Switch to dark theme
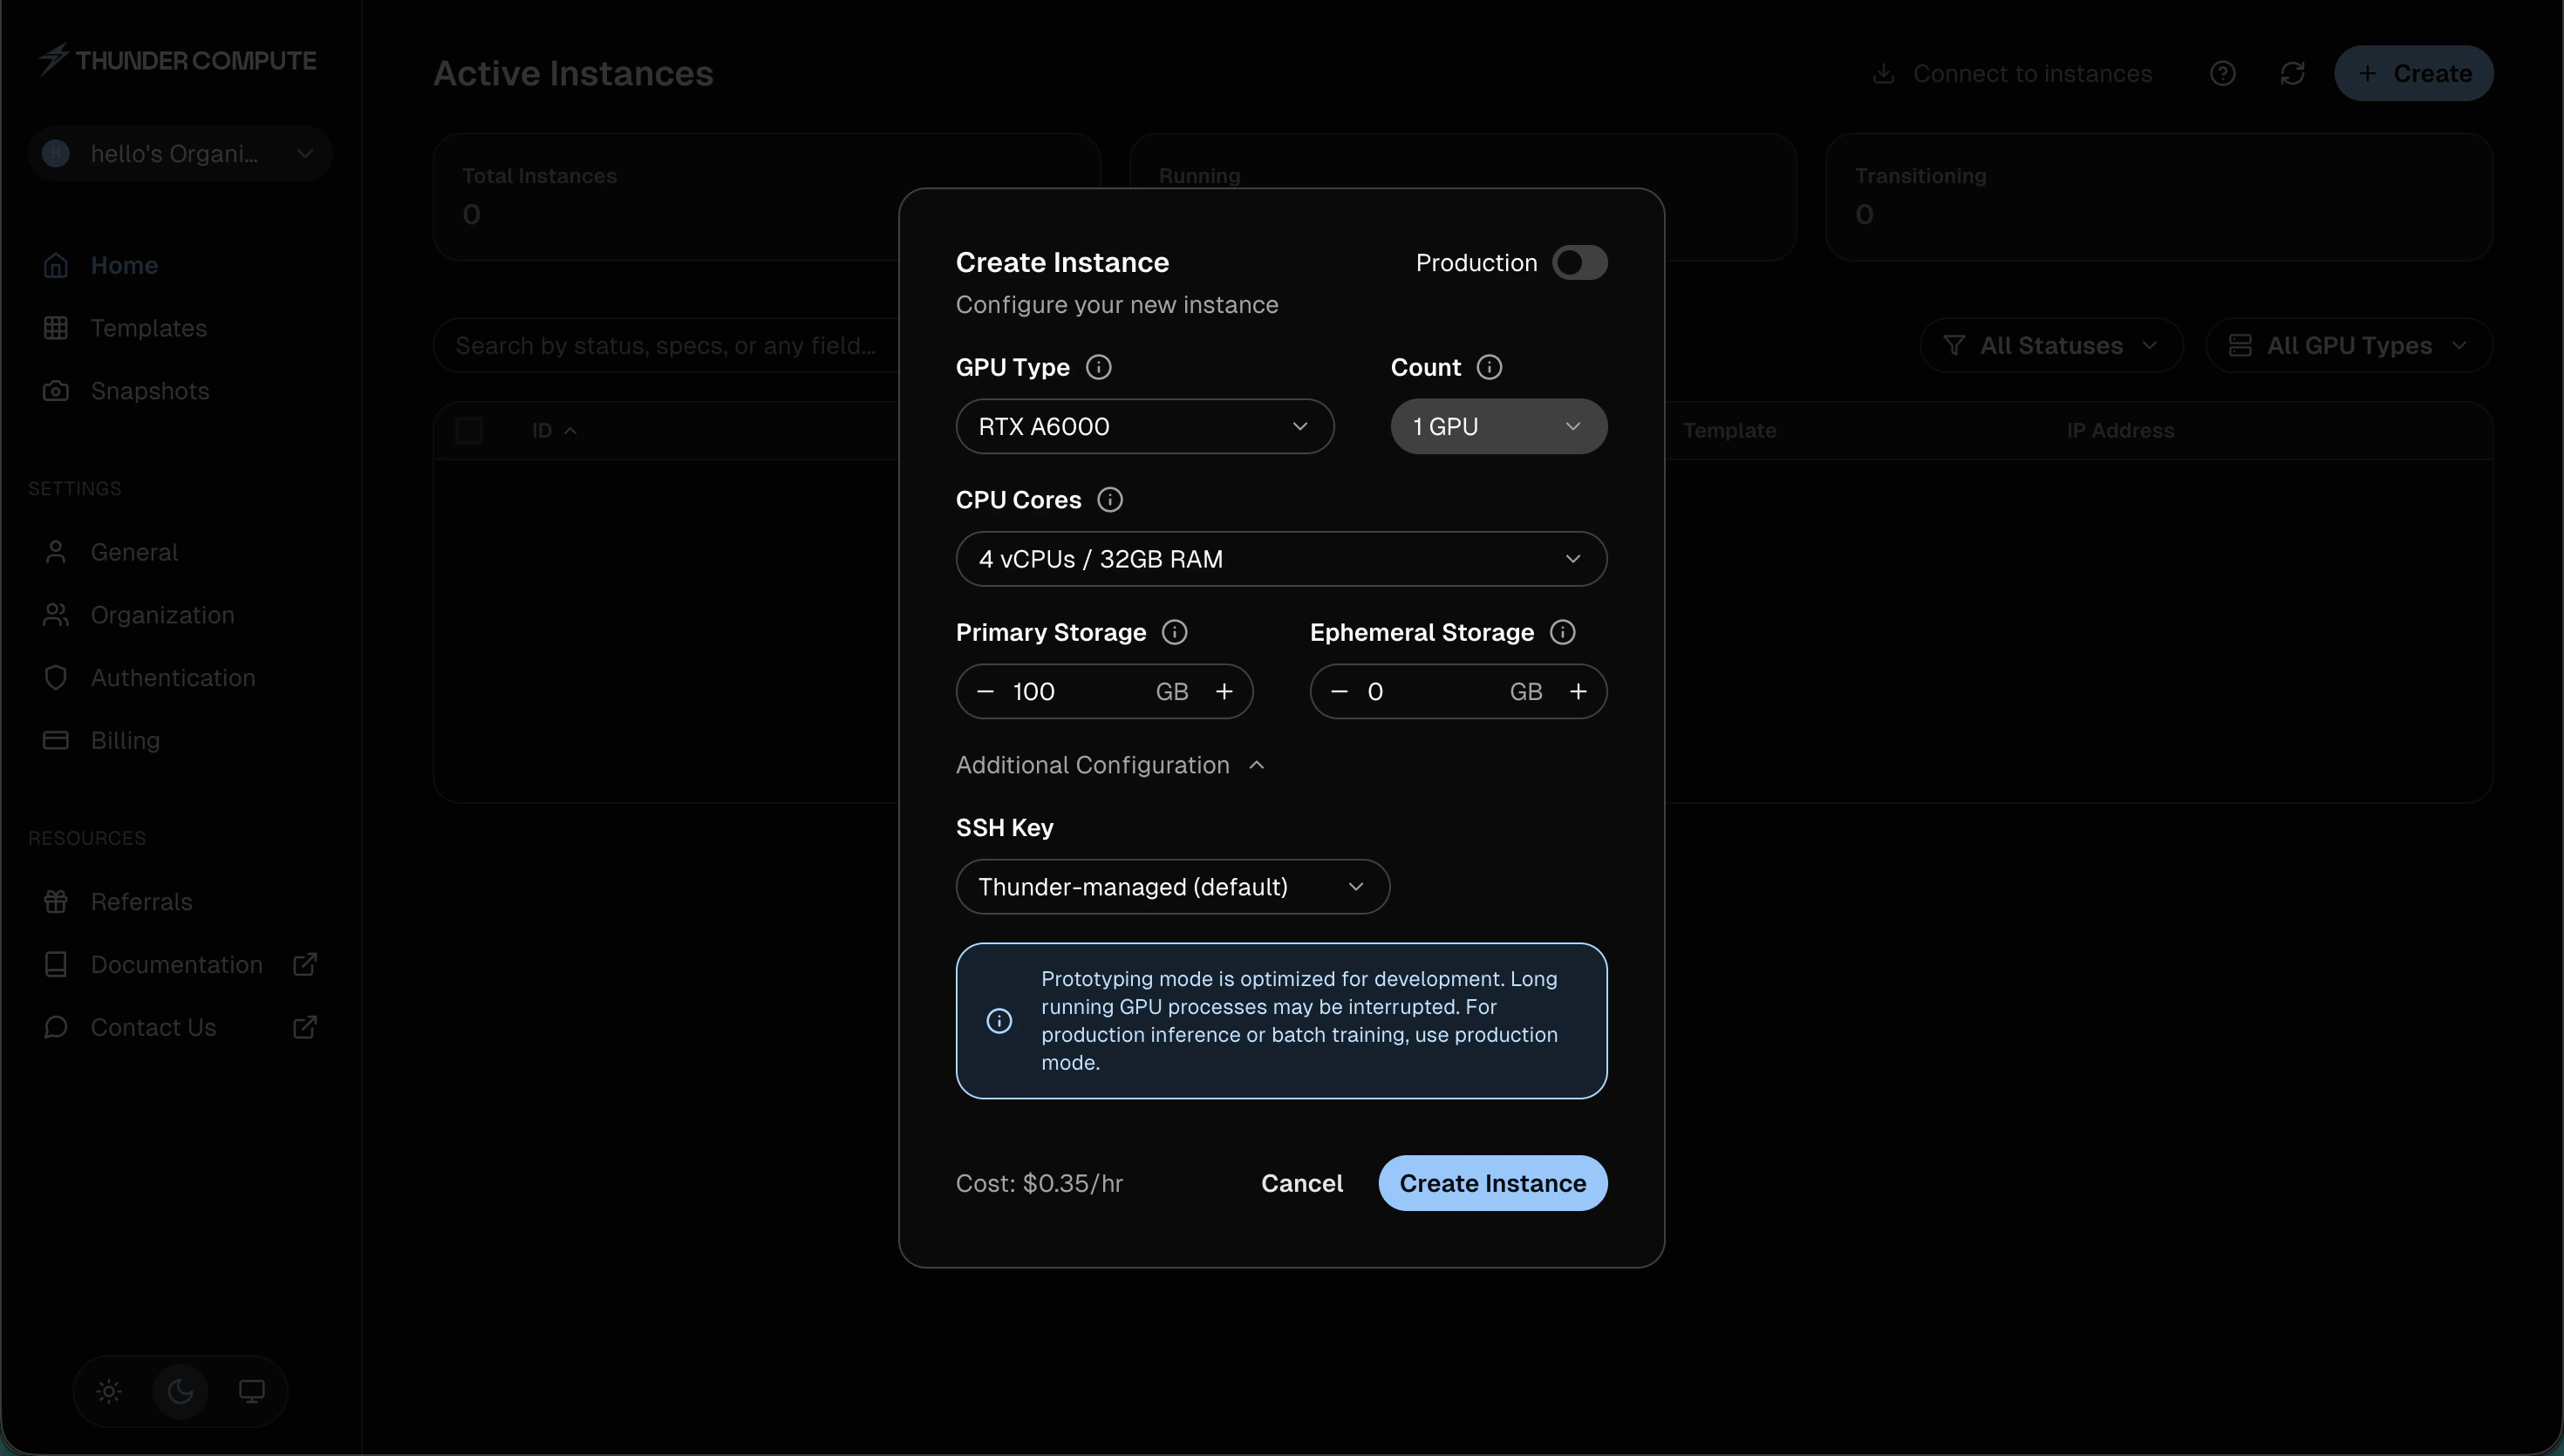The height and width of the screenshot is (1456, 2564). [x=180, y=1392]
